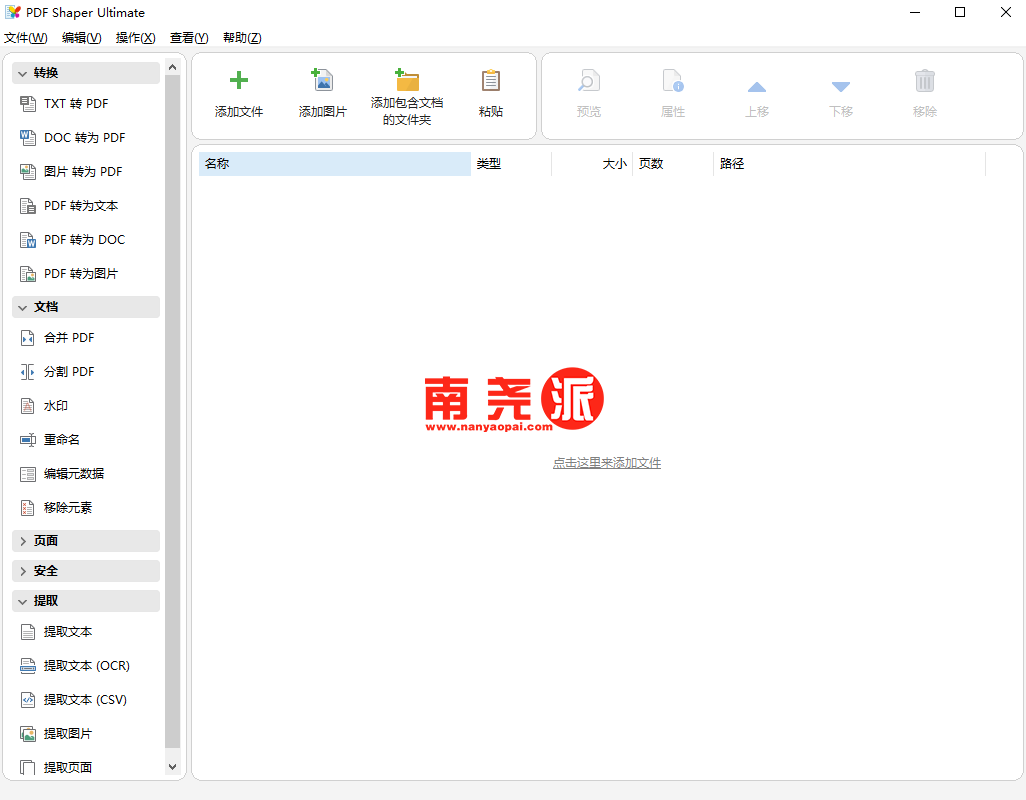Open the 编辑(V) menu

tap(81, 38)
